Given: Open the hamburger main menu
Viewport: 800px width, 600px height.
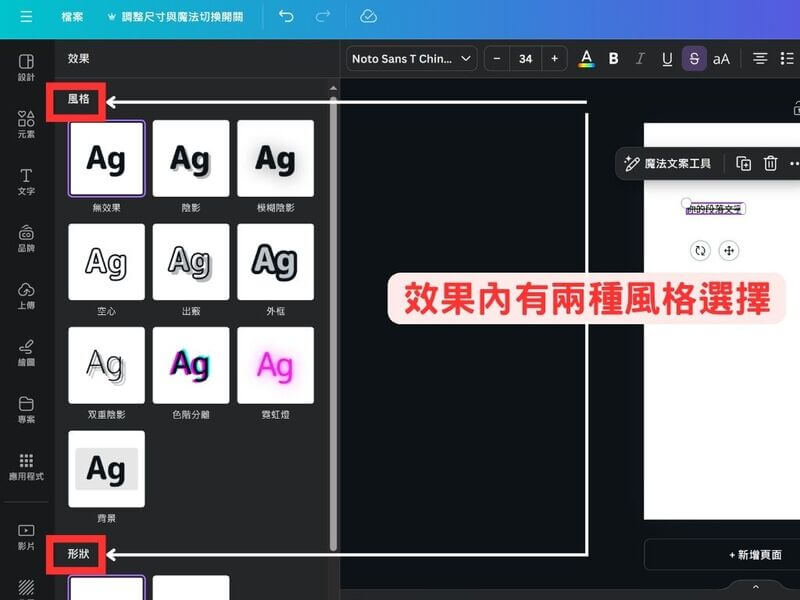Looking at the screenshot, I should [26, 17].
